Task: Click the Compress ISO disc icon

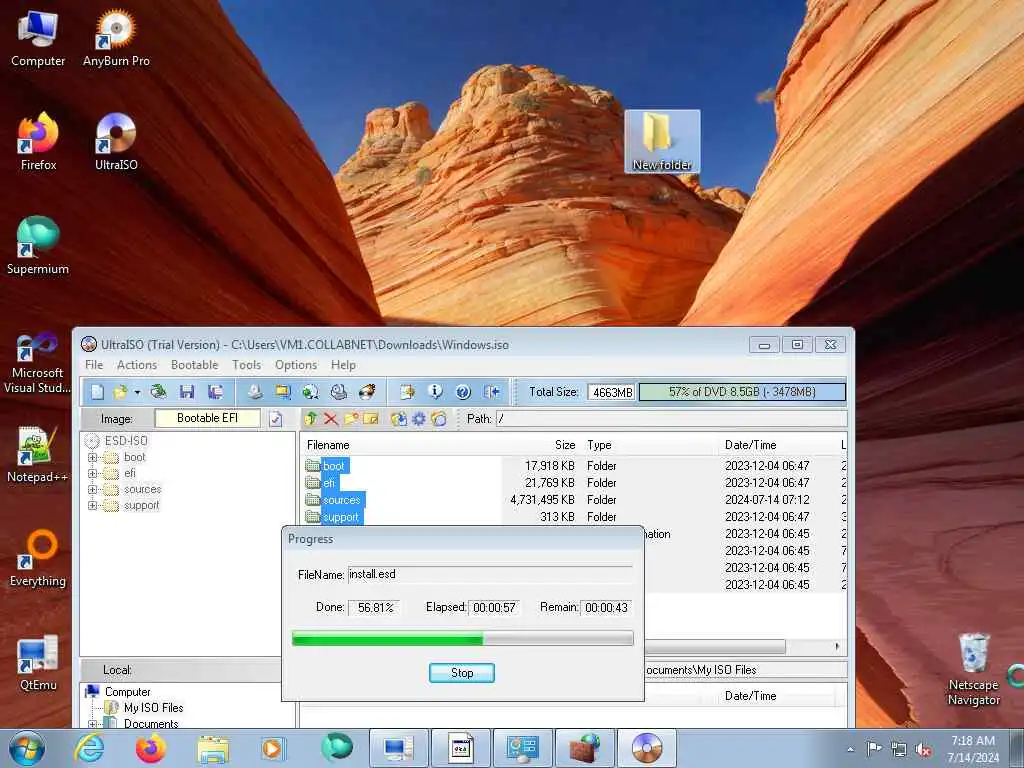Action: click(311, 392)
